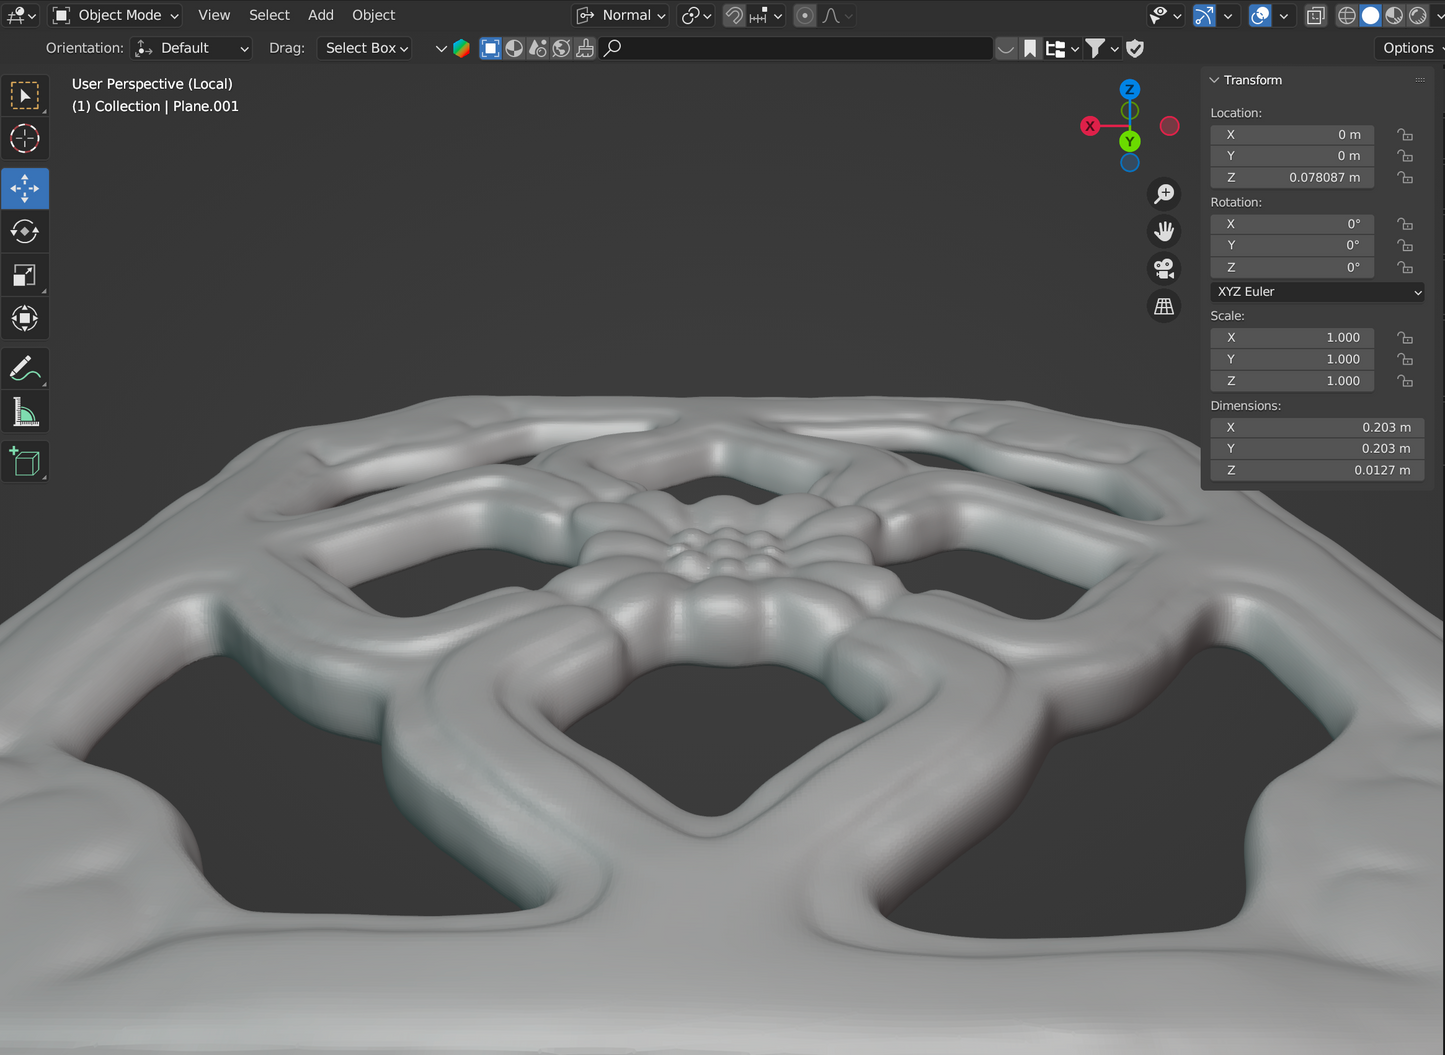Toggle the Location X lock
The height and width of the screenshot is (1055, 1445).
tap(1405, 135)
